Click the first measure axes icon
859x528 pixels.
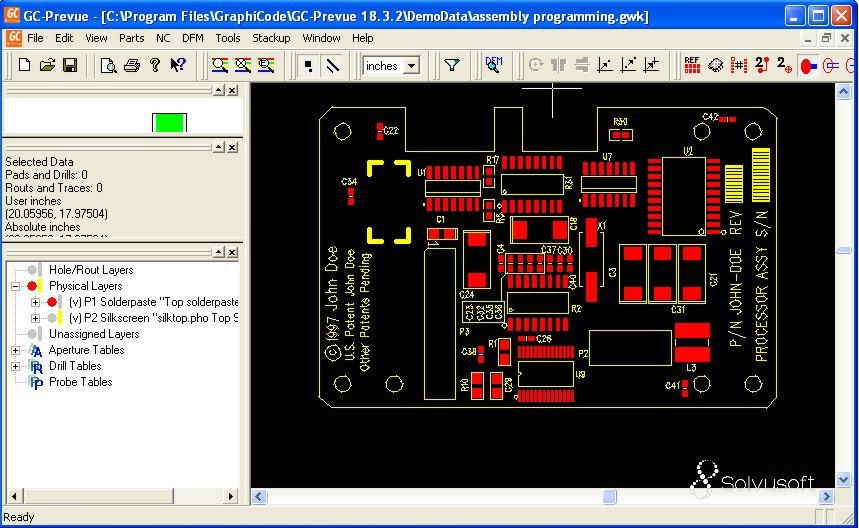(605, 65)
